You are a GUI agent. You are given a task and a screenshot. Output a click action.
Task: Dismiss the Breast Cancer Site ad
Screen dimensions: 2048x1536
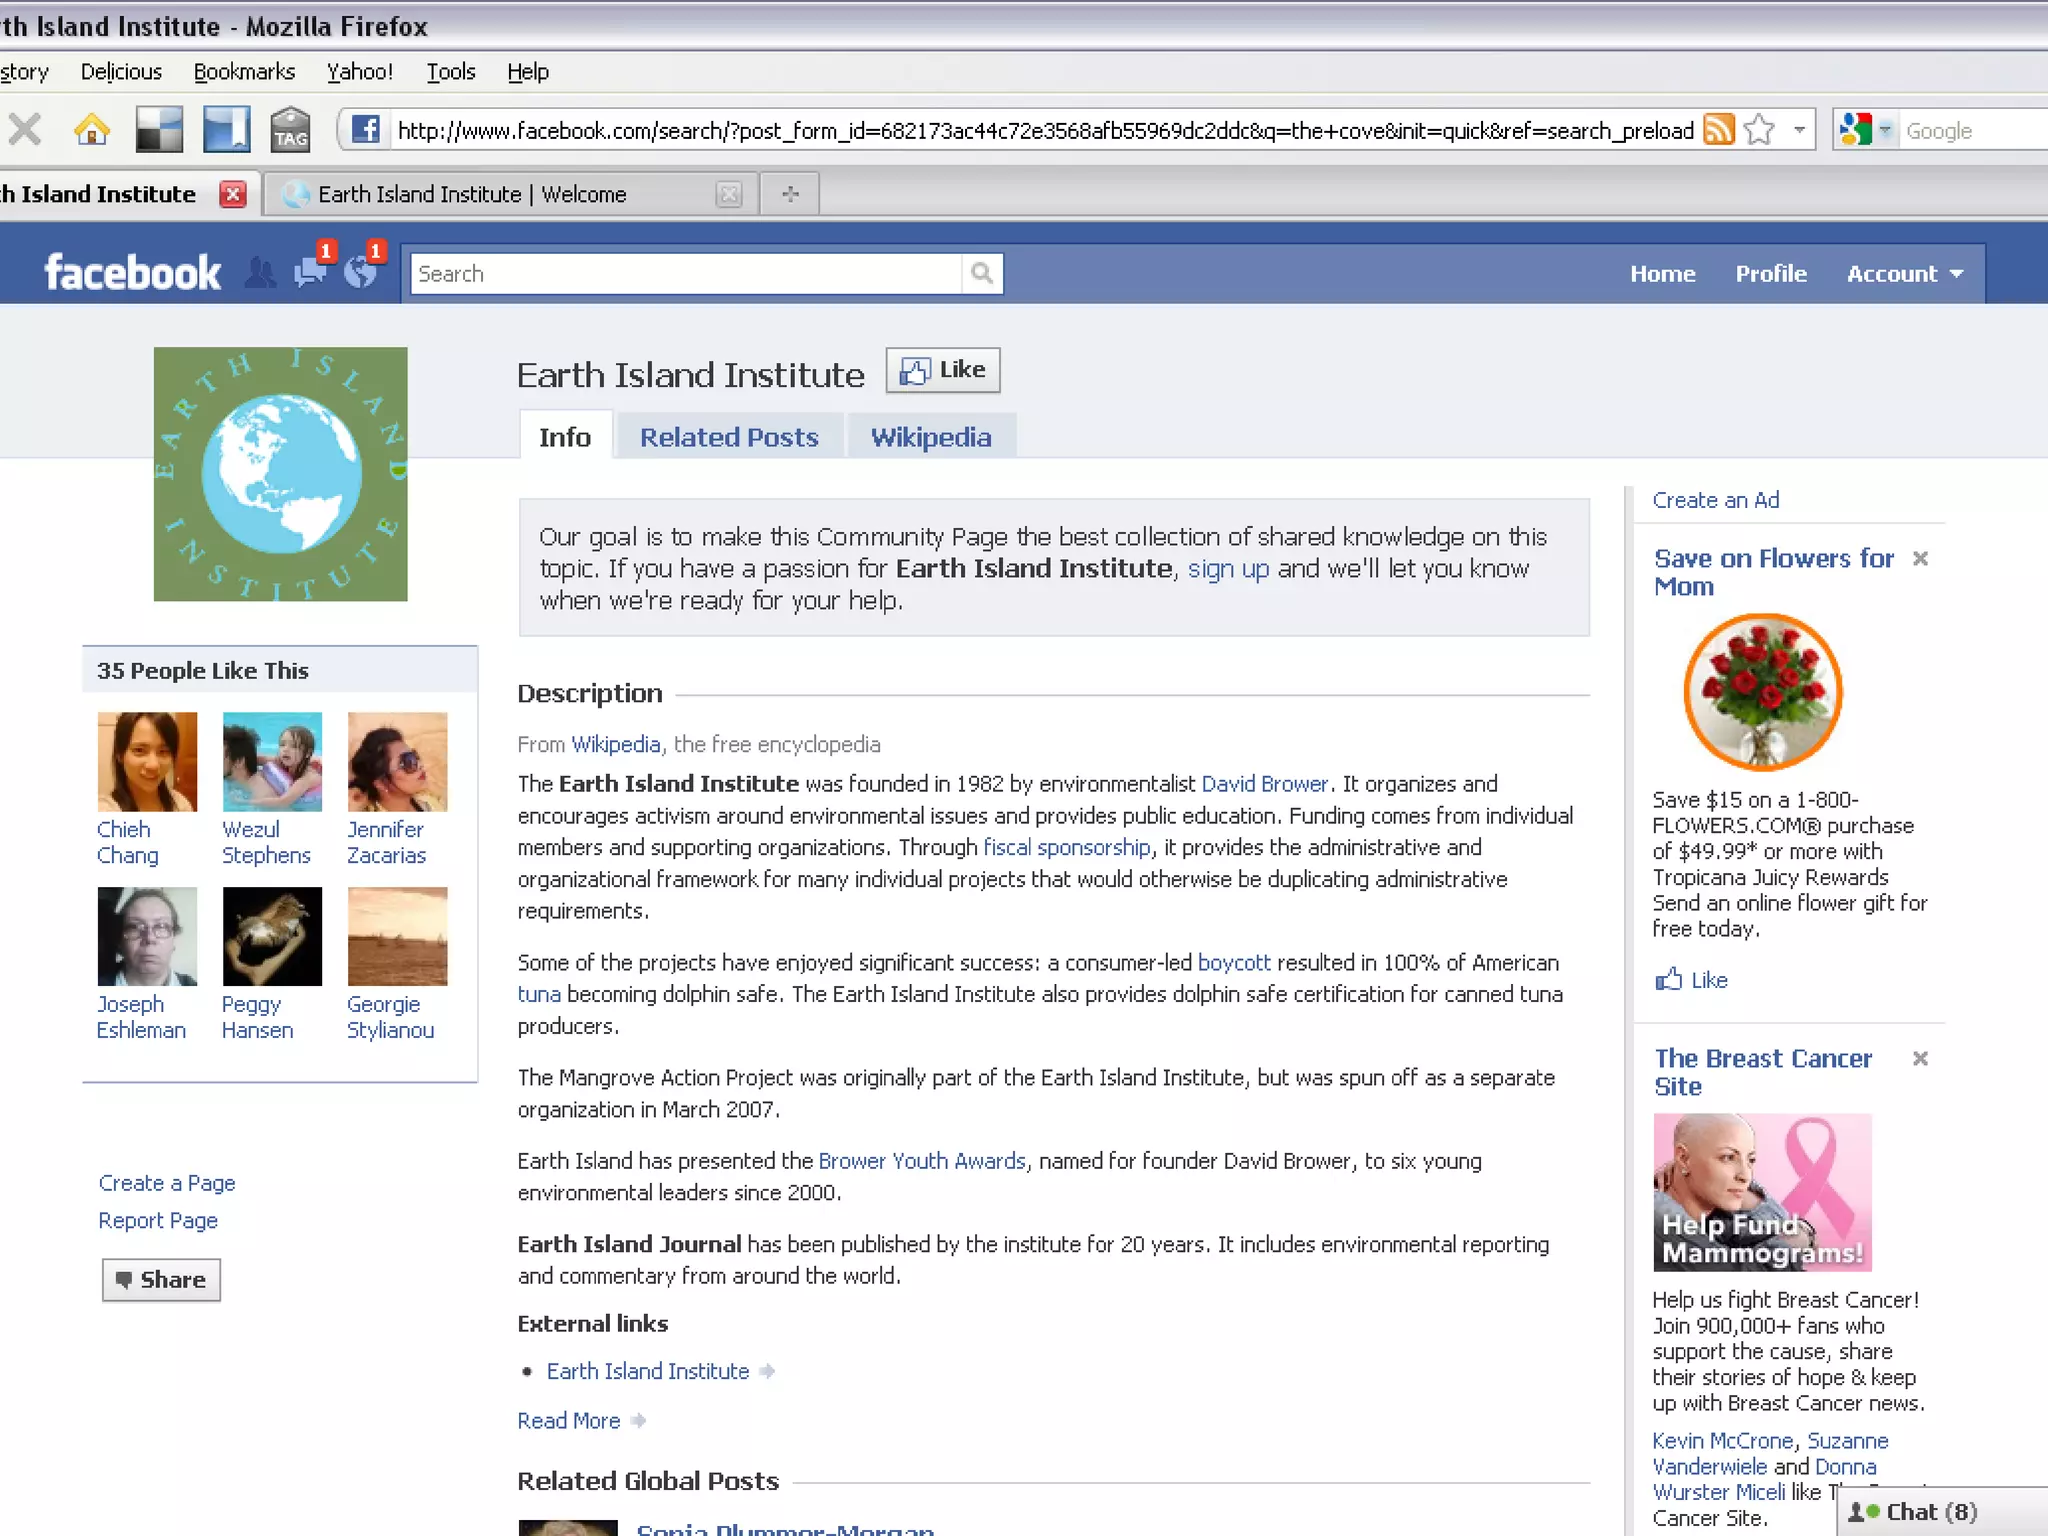coord(1920,1058)
